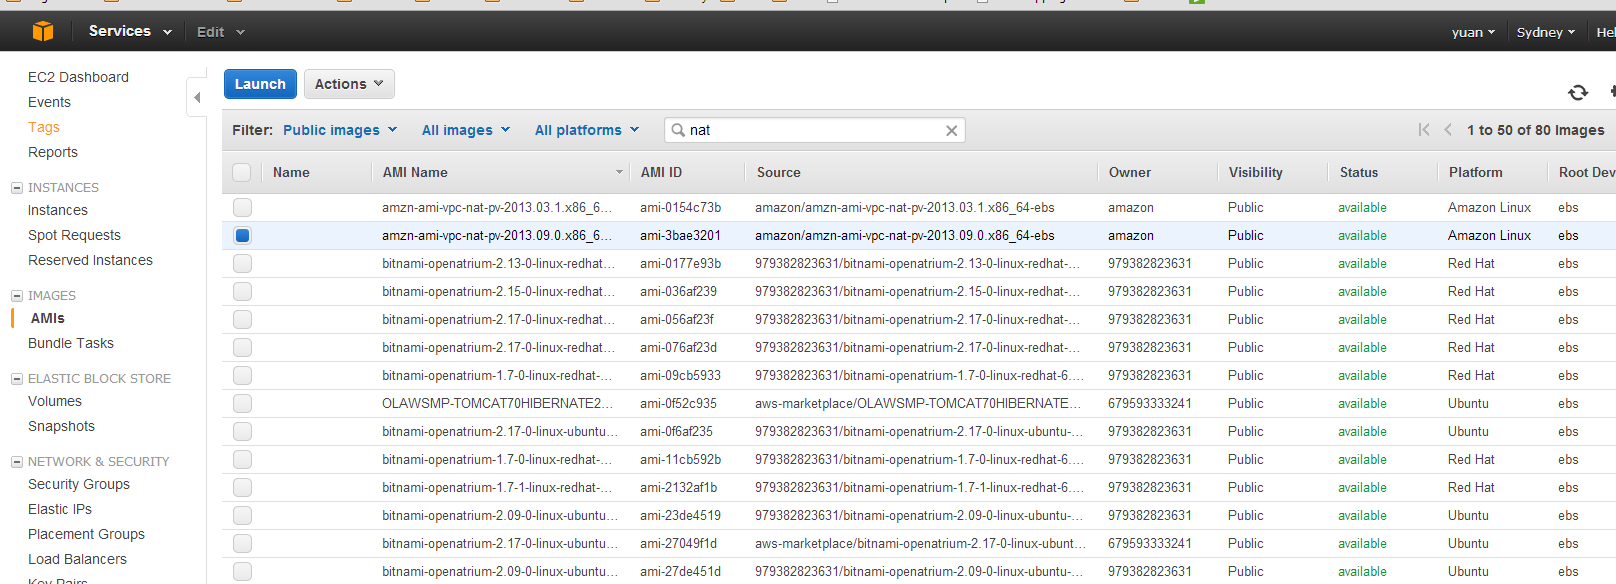
Task: Click ami-11cb592b AMI ID cell
Action: pyautogui.click(x=680, y=459)
